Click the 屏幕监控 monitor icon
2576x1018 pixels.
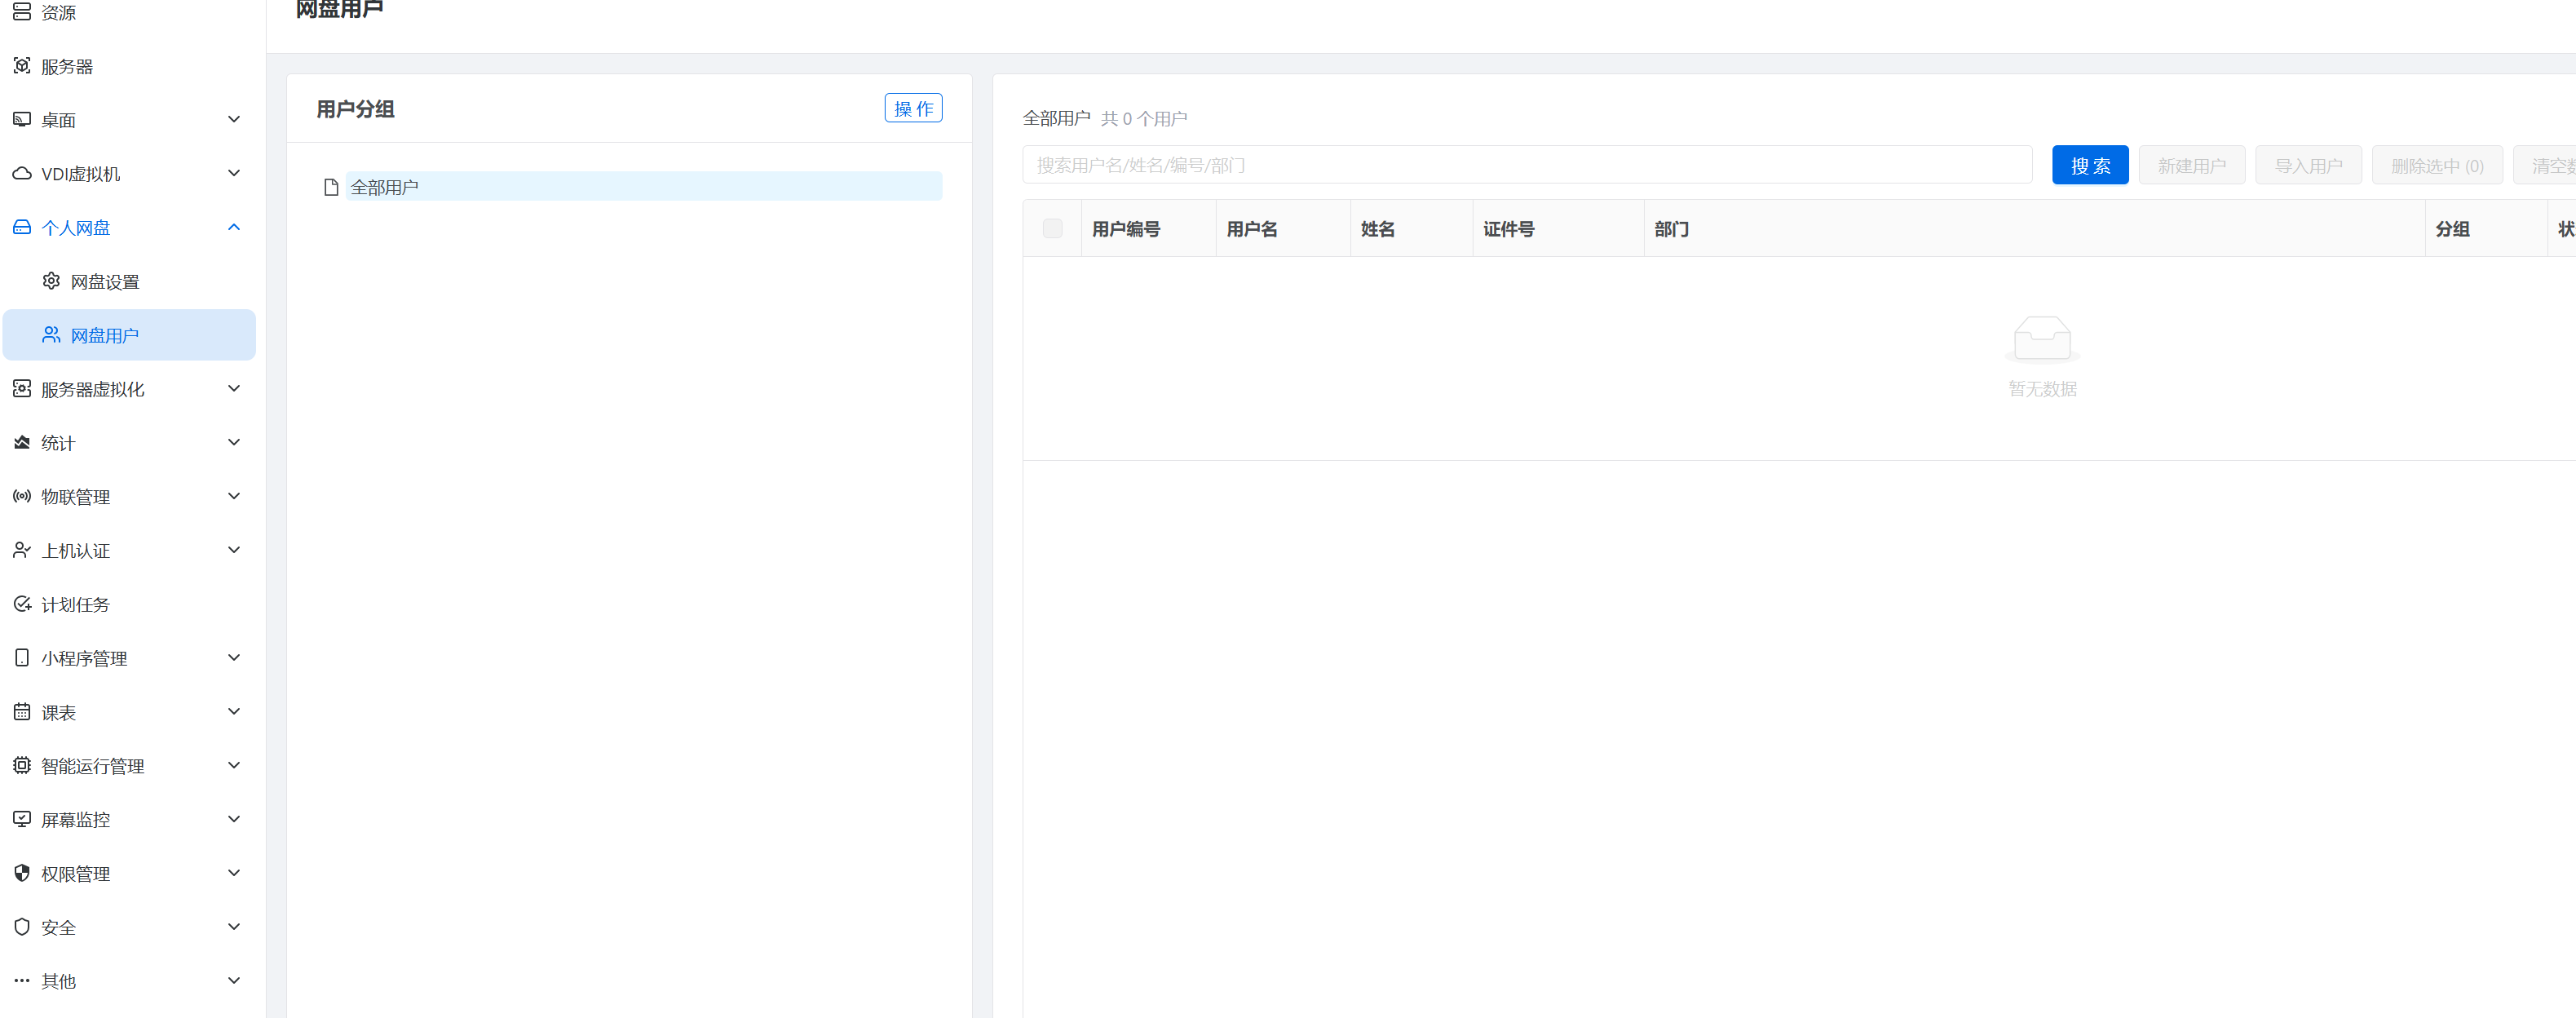point(22,819)
